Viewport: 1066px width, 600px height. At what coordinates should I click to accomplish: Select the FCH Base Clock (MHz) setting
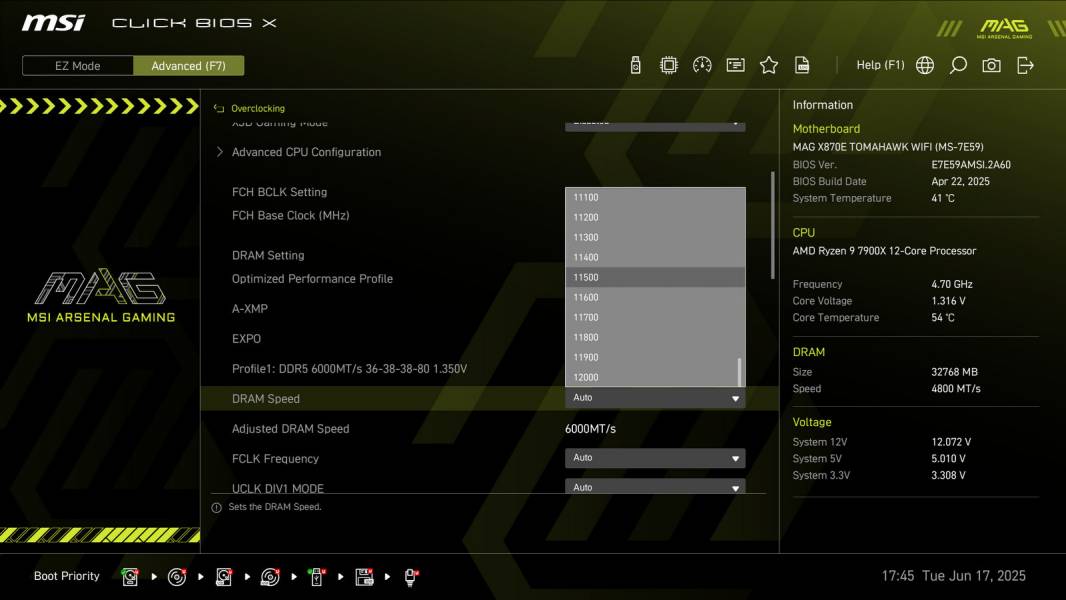(x=290, y=215)
